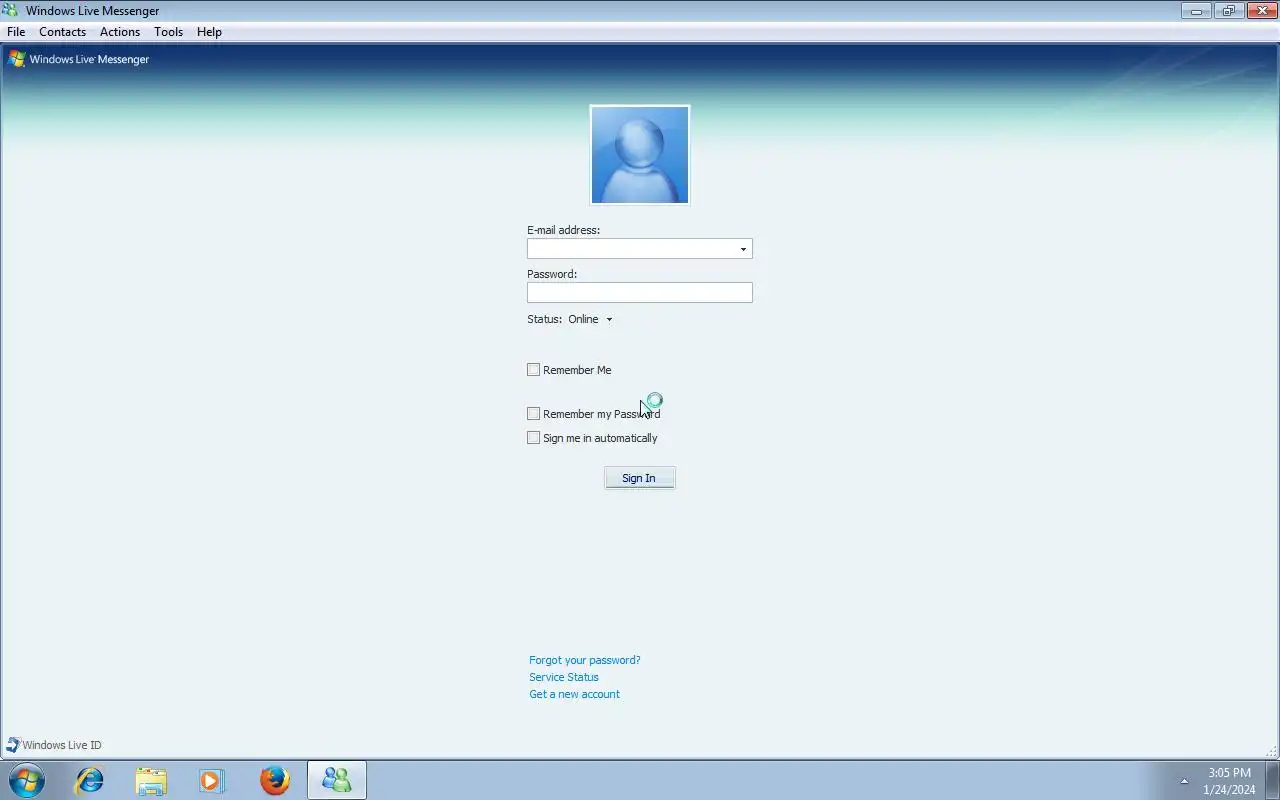This screenshot has width=1280, height=800.
Task: Show hidden system tray icons
Action: point(1184,781)
